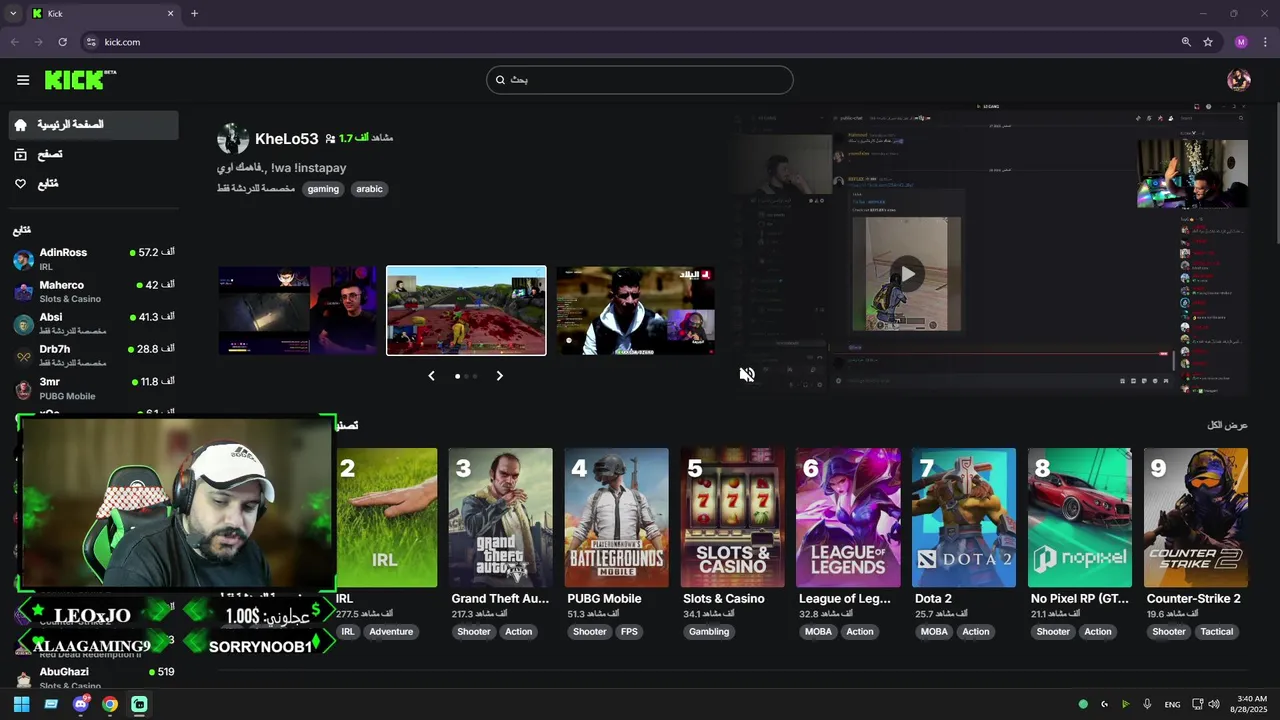Click the FPS tag under PUBG Mobile
Image resolution: width=1280 pixels, height=720 pixels.
[629, 632]
